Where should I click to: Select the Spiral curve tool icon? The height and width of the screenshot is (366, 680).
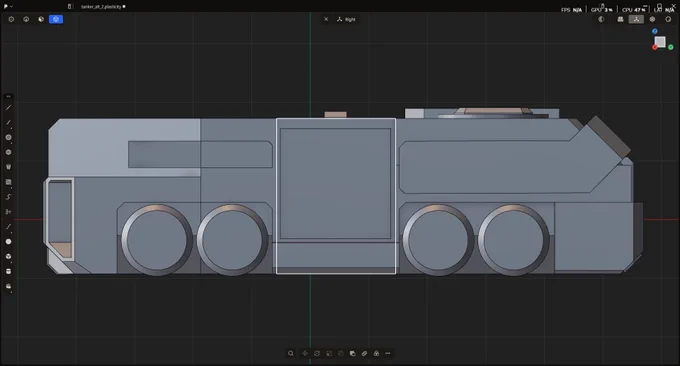point(8,197)
